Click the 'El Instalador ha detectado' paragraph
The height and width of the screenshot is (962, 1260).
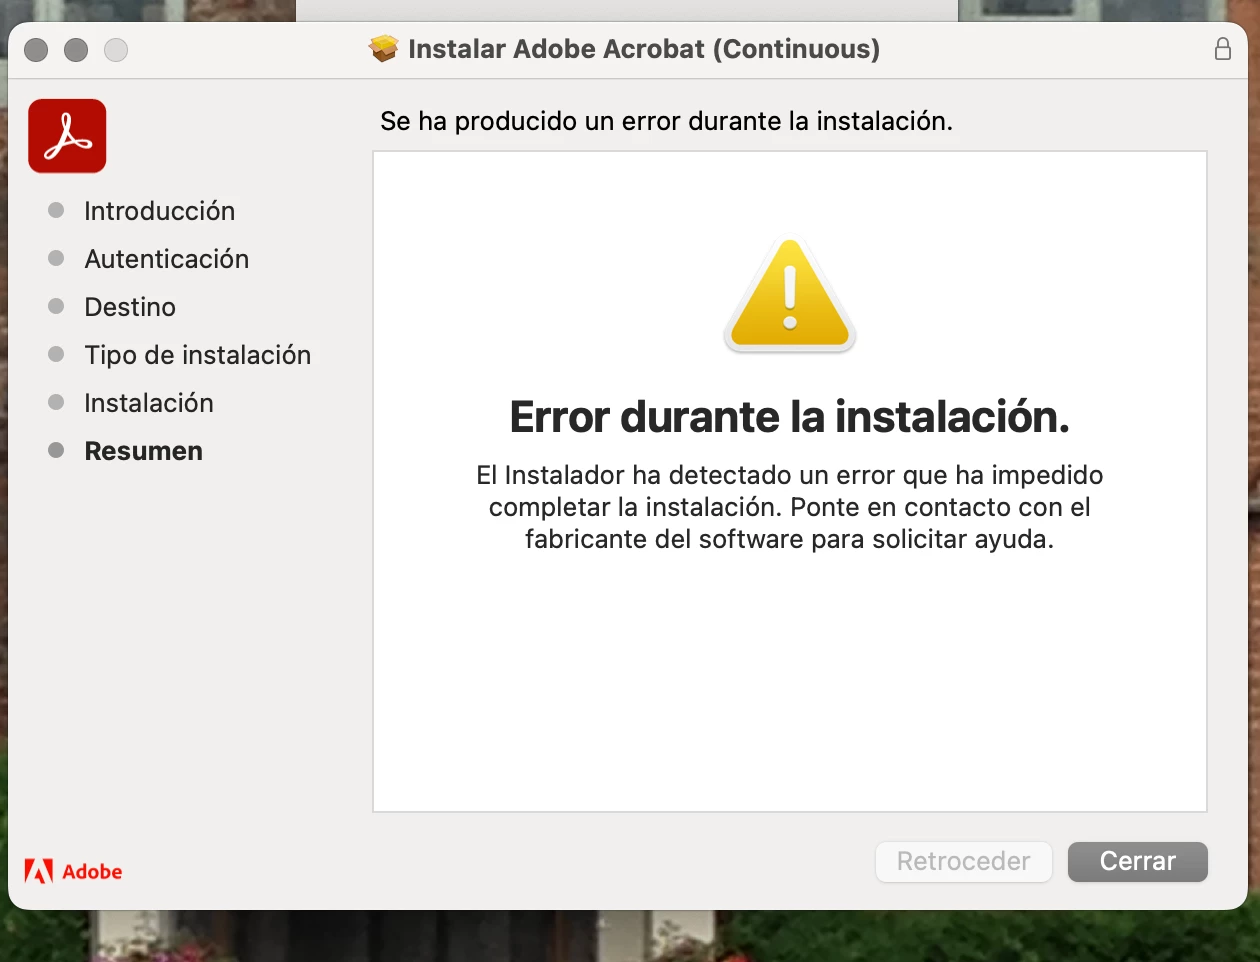click(789, 507)
